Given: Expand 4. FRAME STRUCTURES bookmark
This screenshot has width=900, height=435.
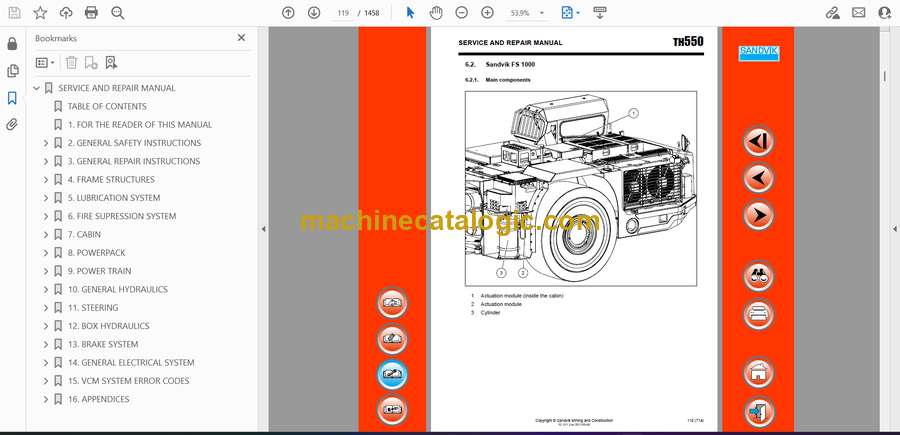Looking at the screenshot, I should click(46, 180).
